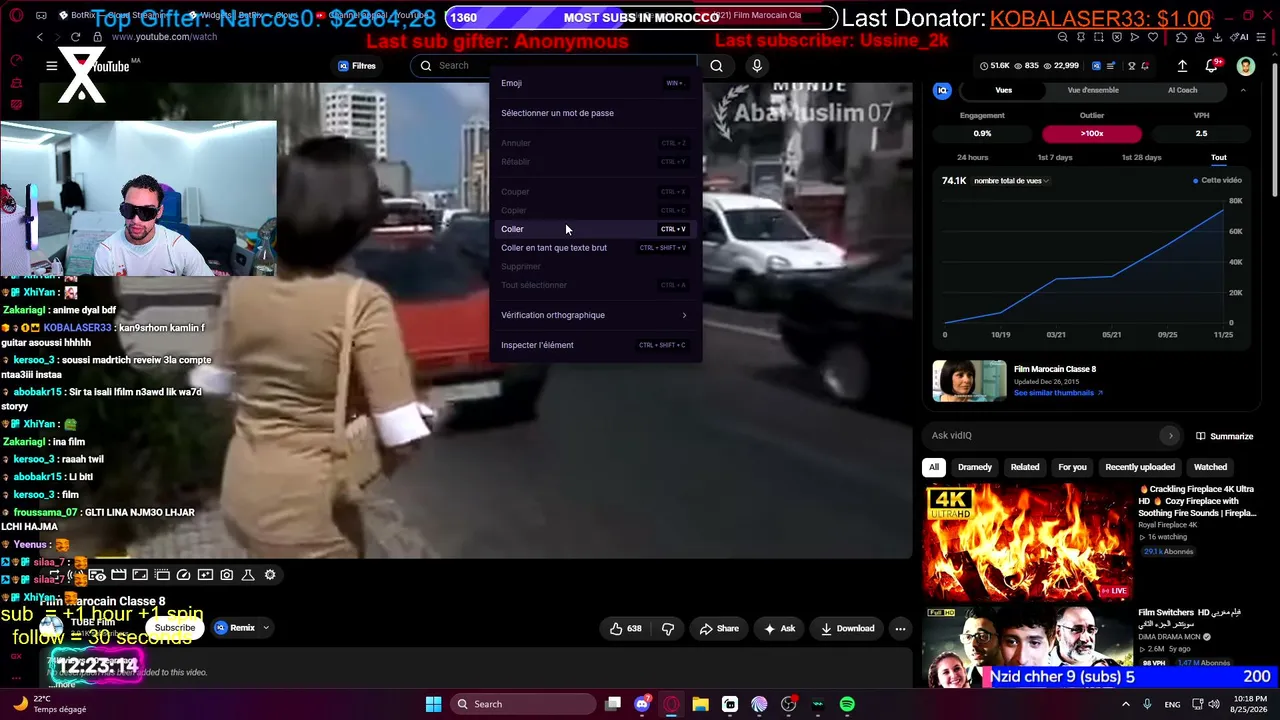This screenshot has height=720, width=1280.
Task: Click the camera screenshot icon in video toolbar
Action: point(227,575)
